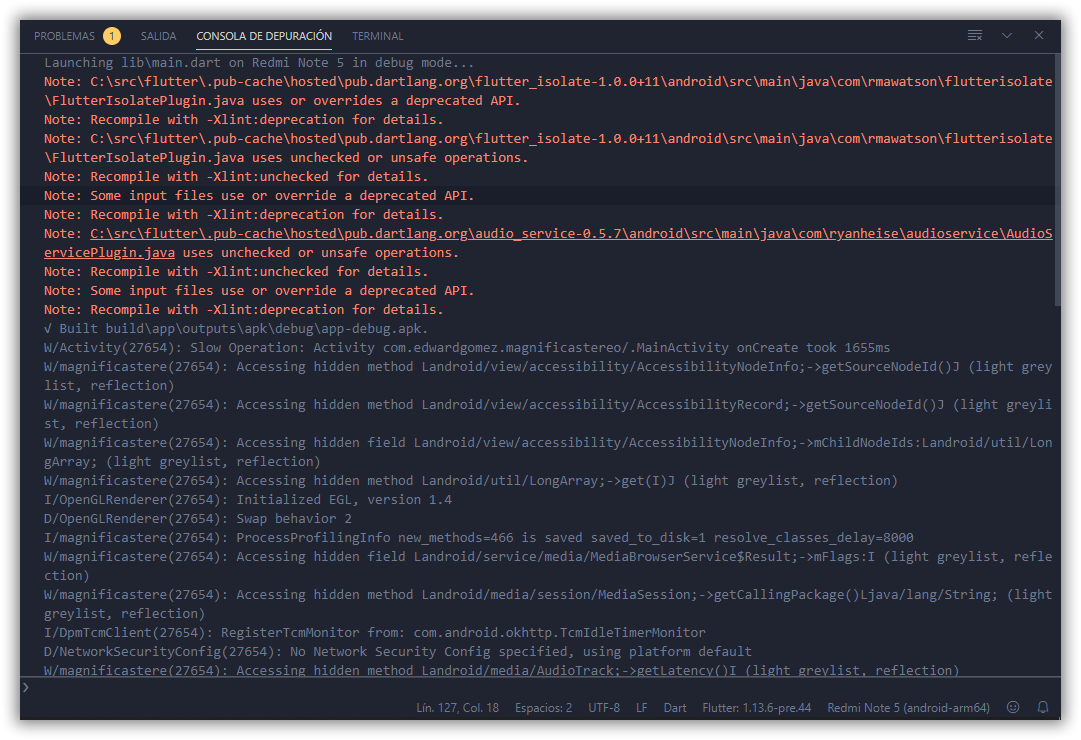Screen dimensions: 1081x740
Task: Open notifications bell icon
Action: [x=1043, y=707]
